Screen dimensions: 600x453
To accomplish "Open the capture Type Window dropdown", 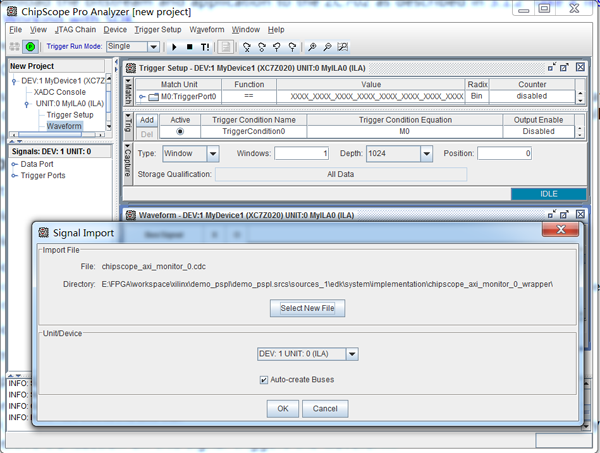I will click(213, 154).
